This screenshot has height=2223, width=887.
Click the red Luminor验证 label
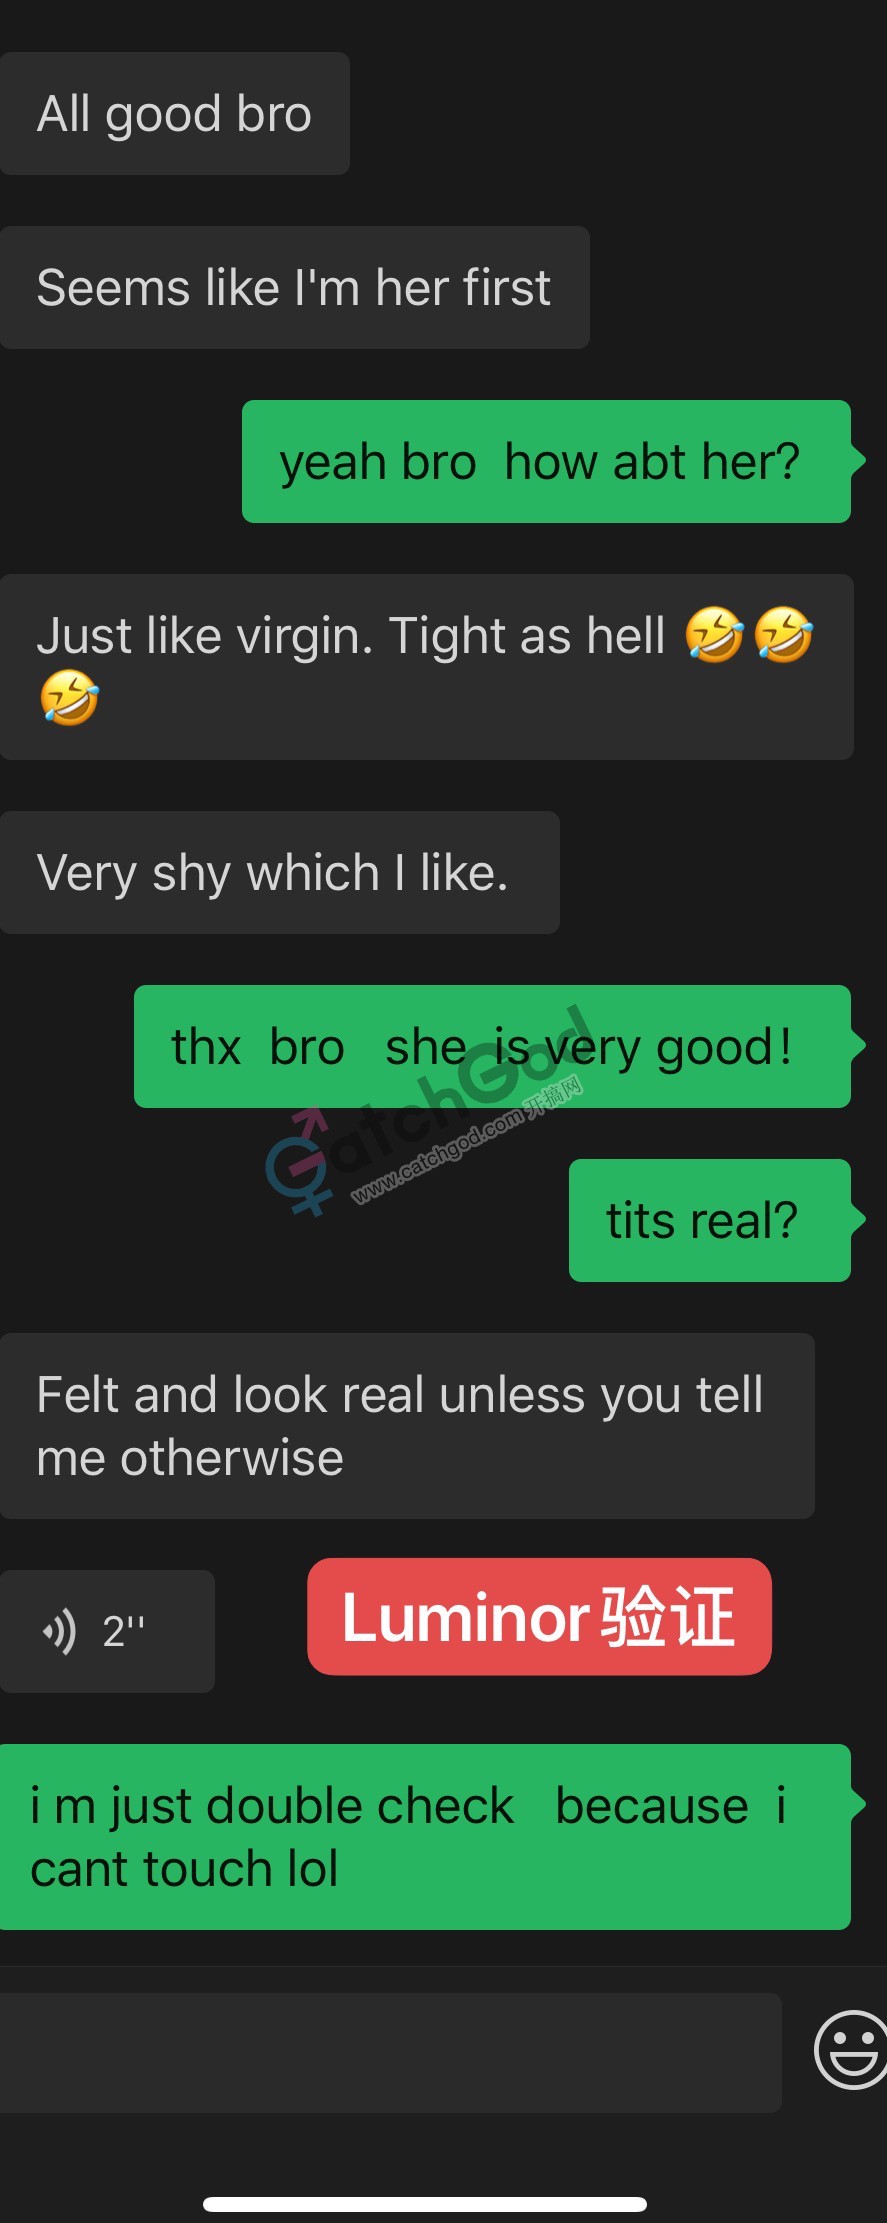coord(539,1616)
